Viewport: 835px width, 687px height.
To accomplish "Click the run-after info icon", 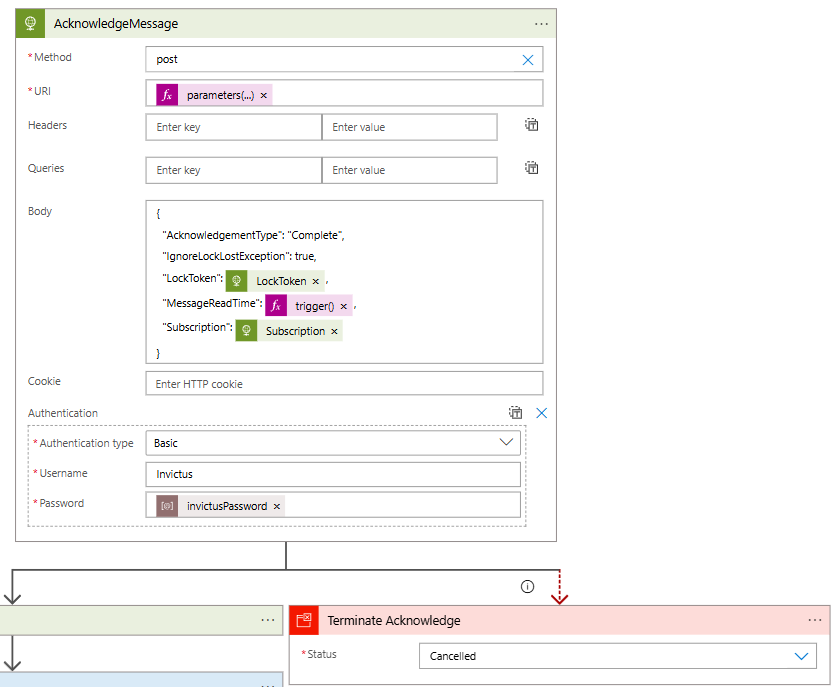I will click(528, 587).
